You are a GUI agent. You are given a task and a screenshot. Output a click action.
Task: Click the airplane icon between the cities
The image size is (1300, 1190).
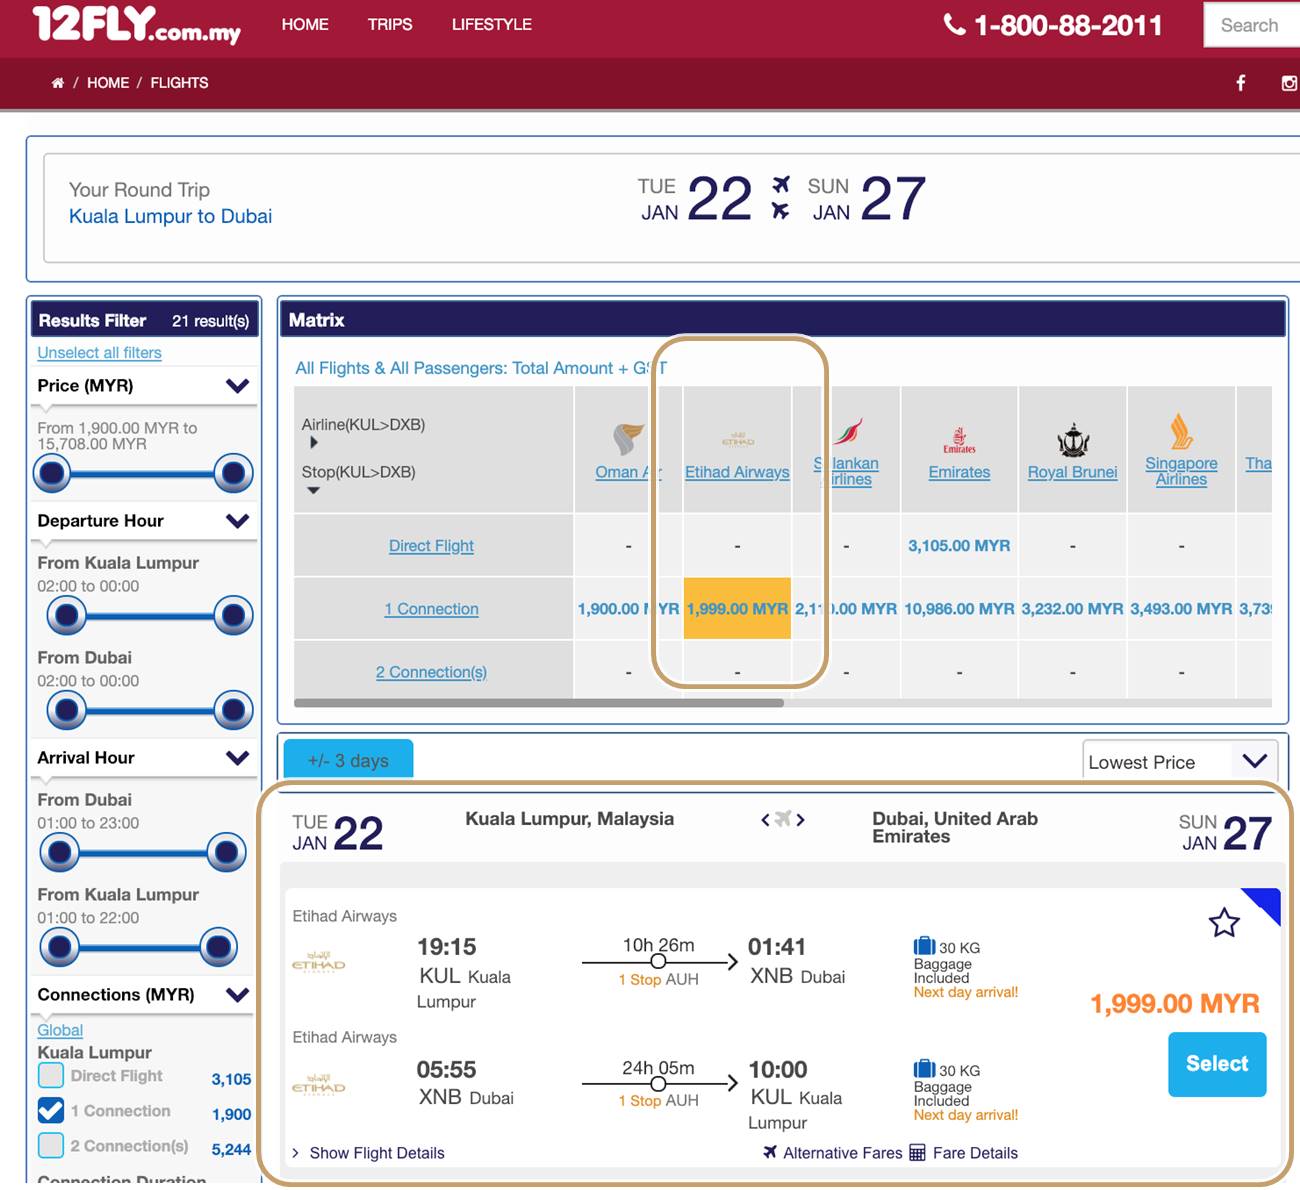point(783,819)
